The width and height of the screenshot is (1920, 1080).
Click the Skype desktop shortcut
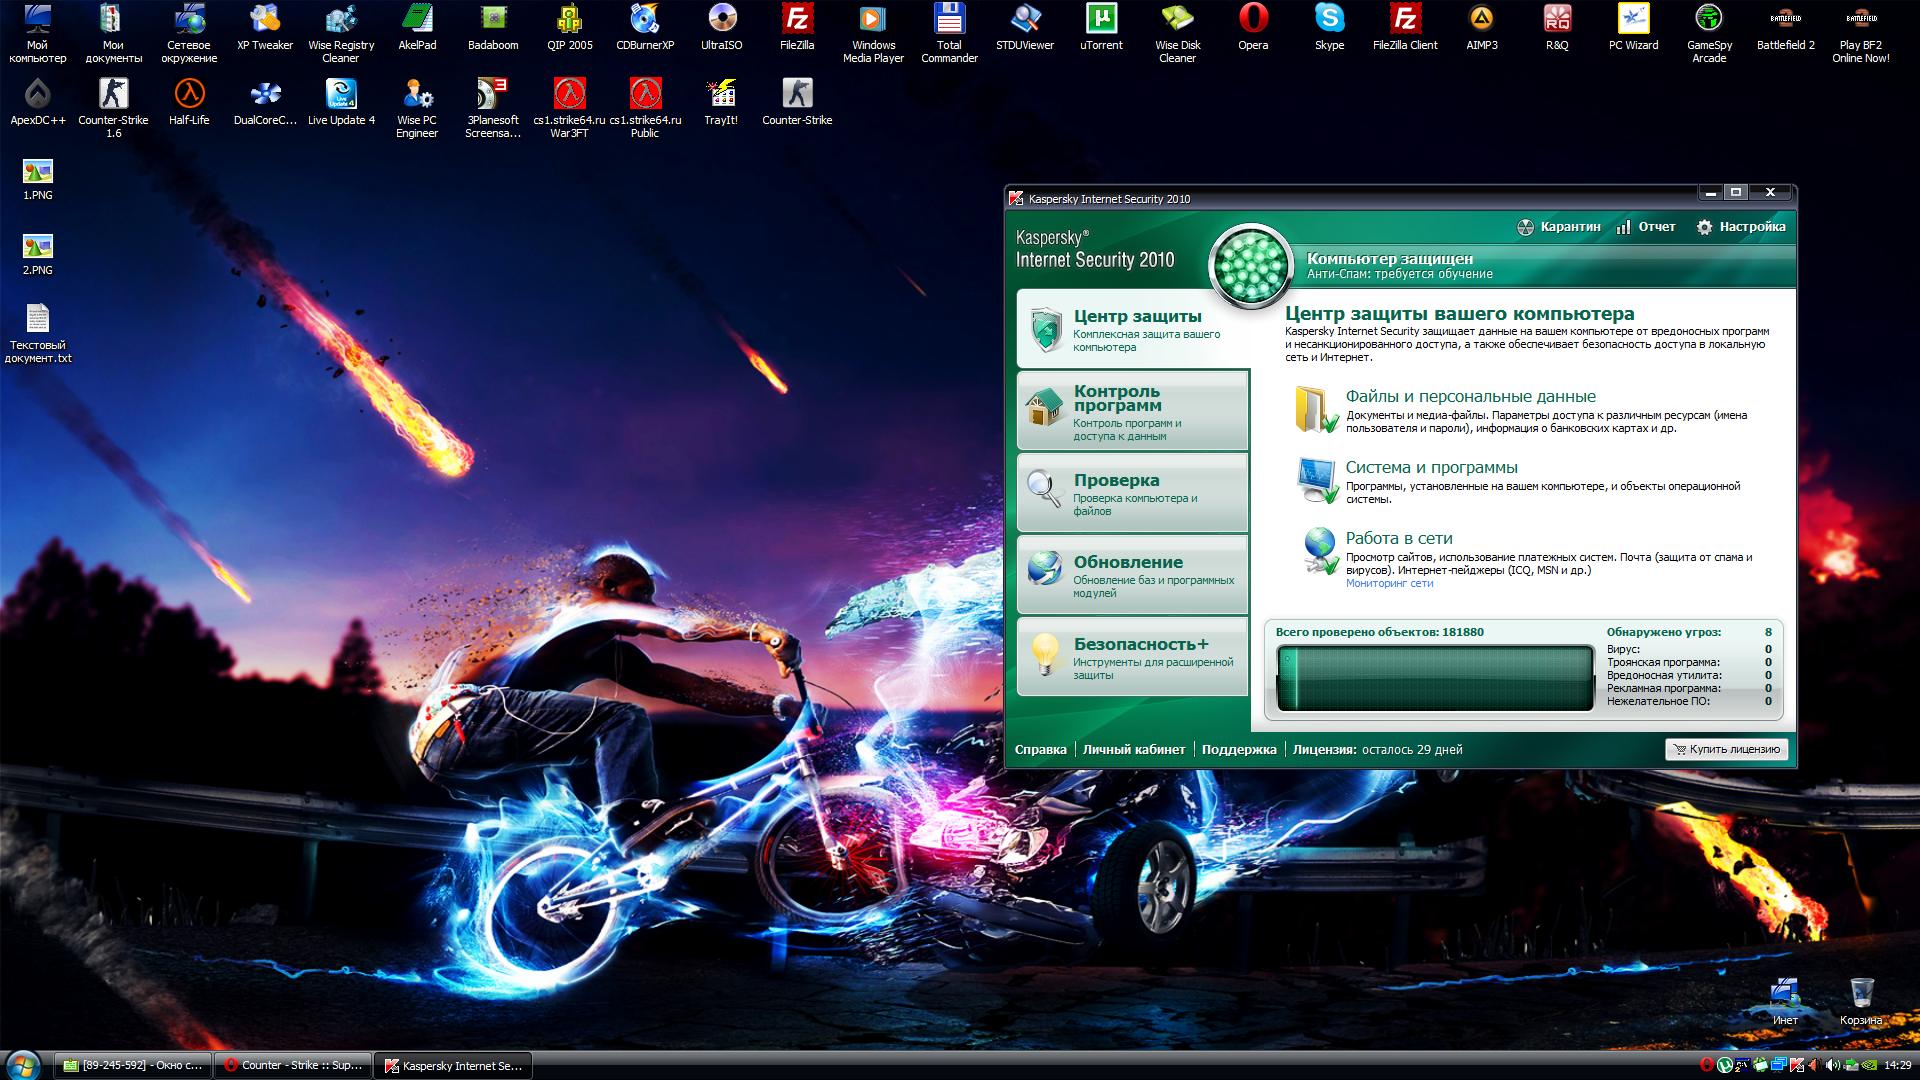(1329, 28)
